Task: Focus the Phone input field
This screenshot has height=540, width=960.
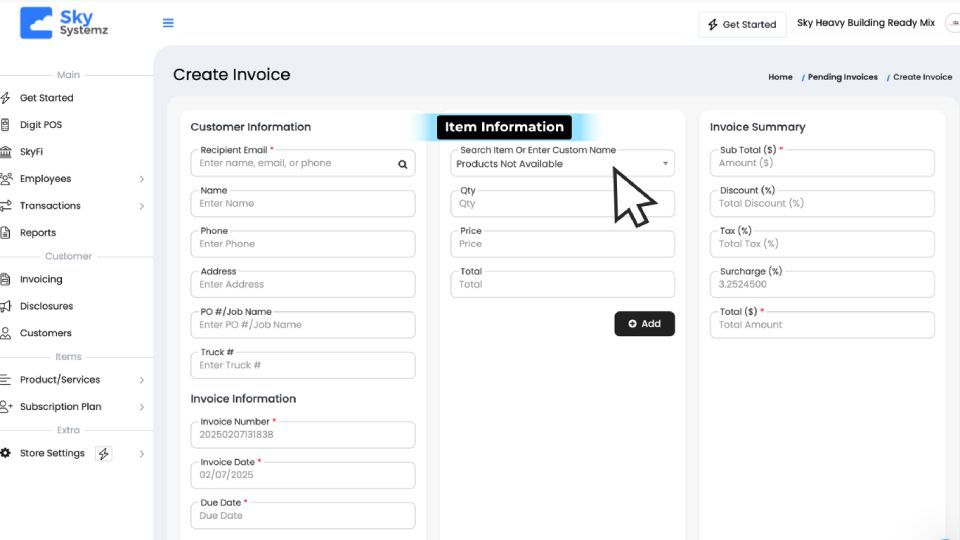Action: pyautogui.click(x=302, y=244)
